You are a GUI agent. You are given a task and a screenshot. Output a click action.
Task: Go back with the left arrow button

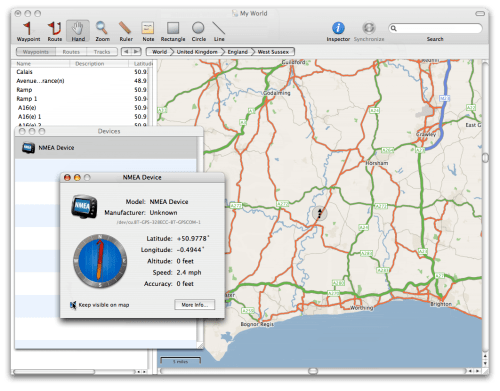tap(126, 52)
